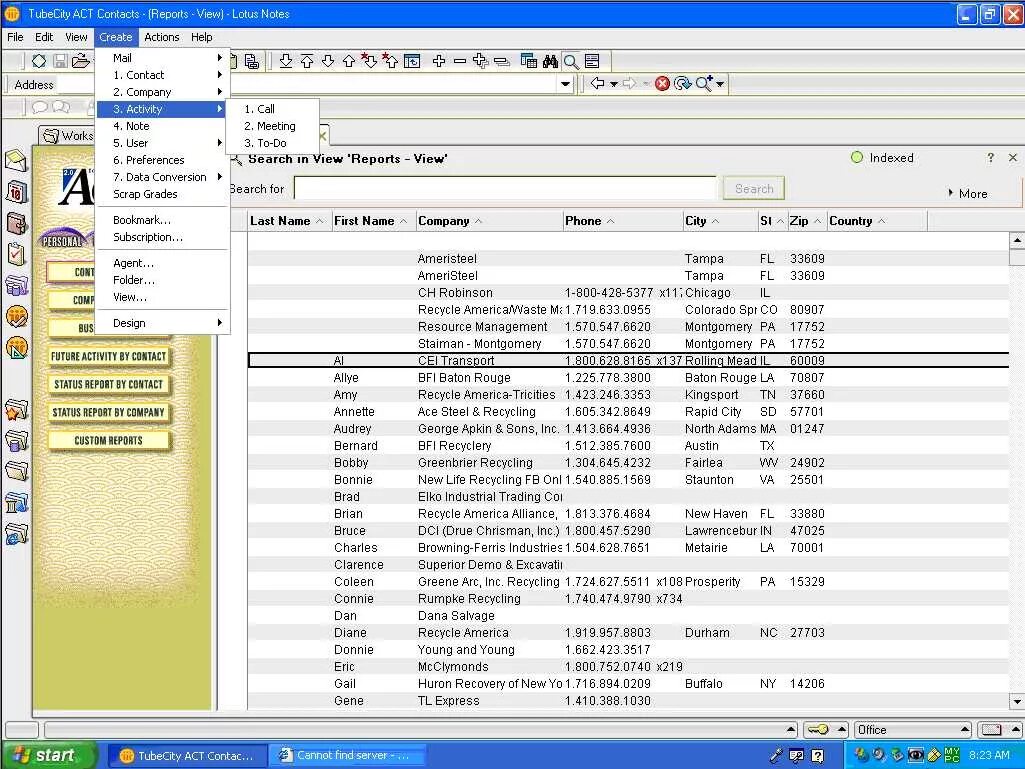Choose 6. Preferences in Create menu
This screenshot has width=1025, height=769.
pos(162,160)
